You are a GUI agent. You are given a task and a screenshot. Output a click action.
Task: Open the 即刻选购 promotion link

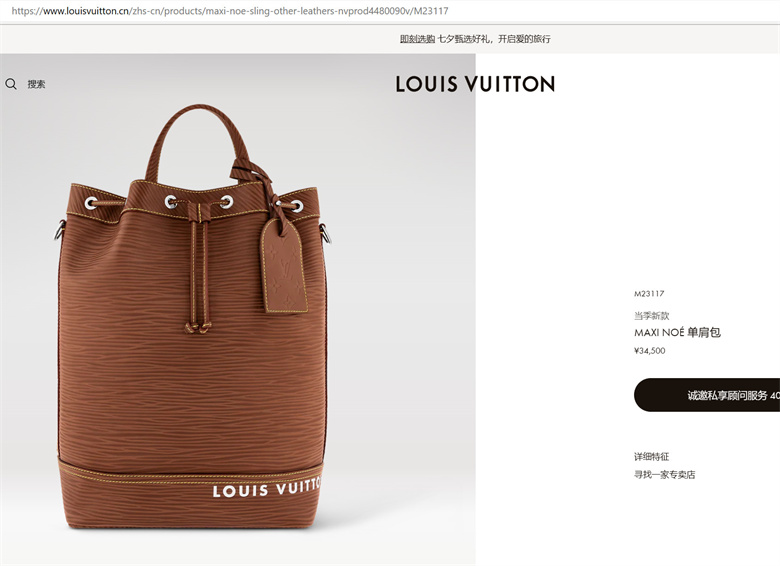click(x=417, y=39)
